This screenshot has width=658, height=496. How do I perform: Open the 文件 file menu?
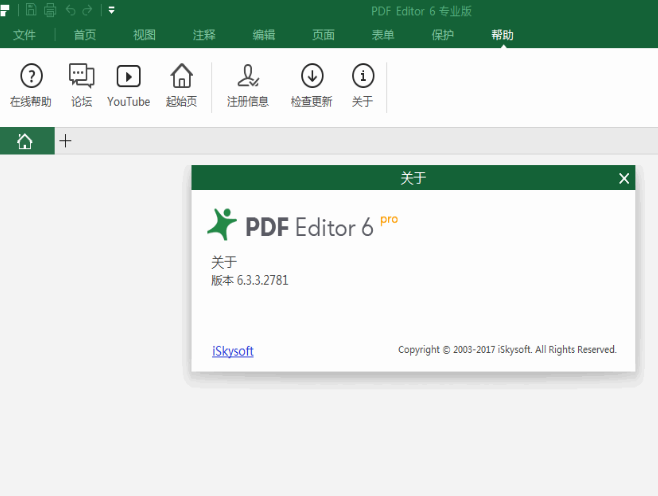click(x=24, y=35)
